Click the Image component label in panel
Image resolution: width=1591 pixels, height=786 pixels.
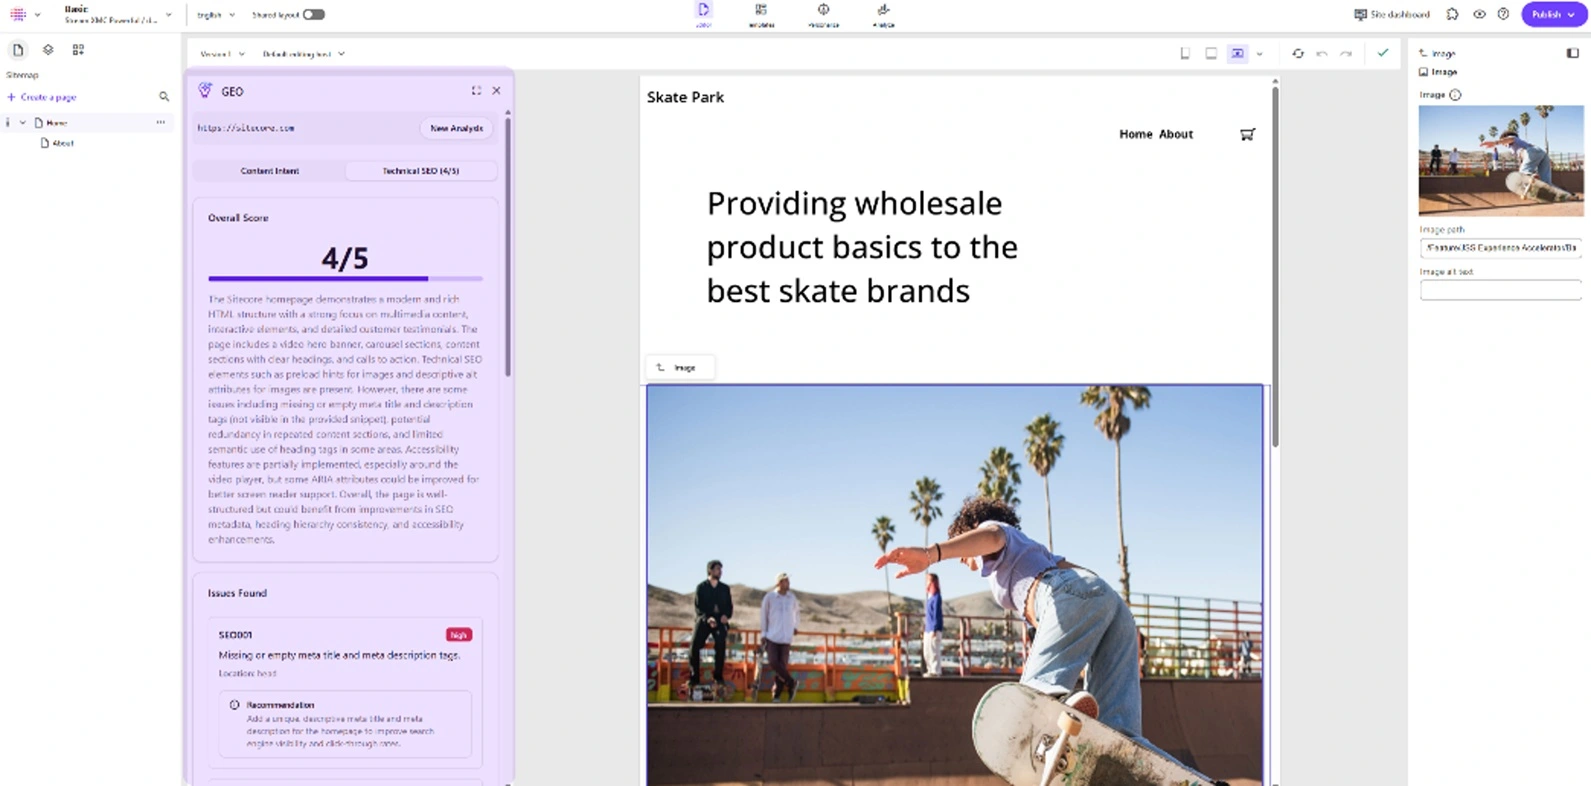(1438, 72)
